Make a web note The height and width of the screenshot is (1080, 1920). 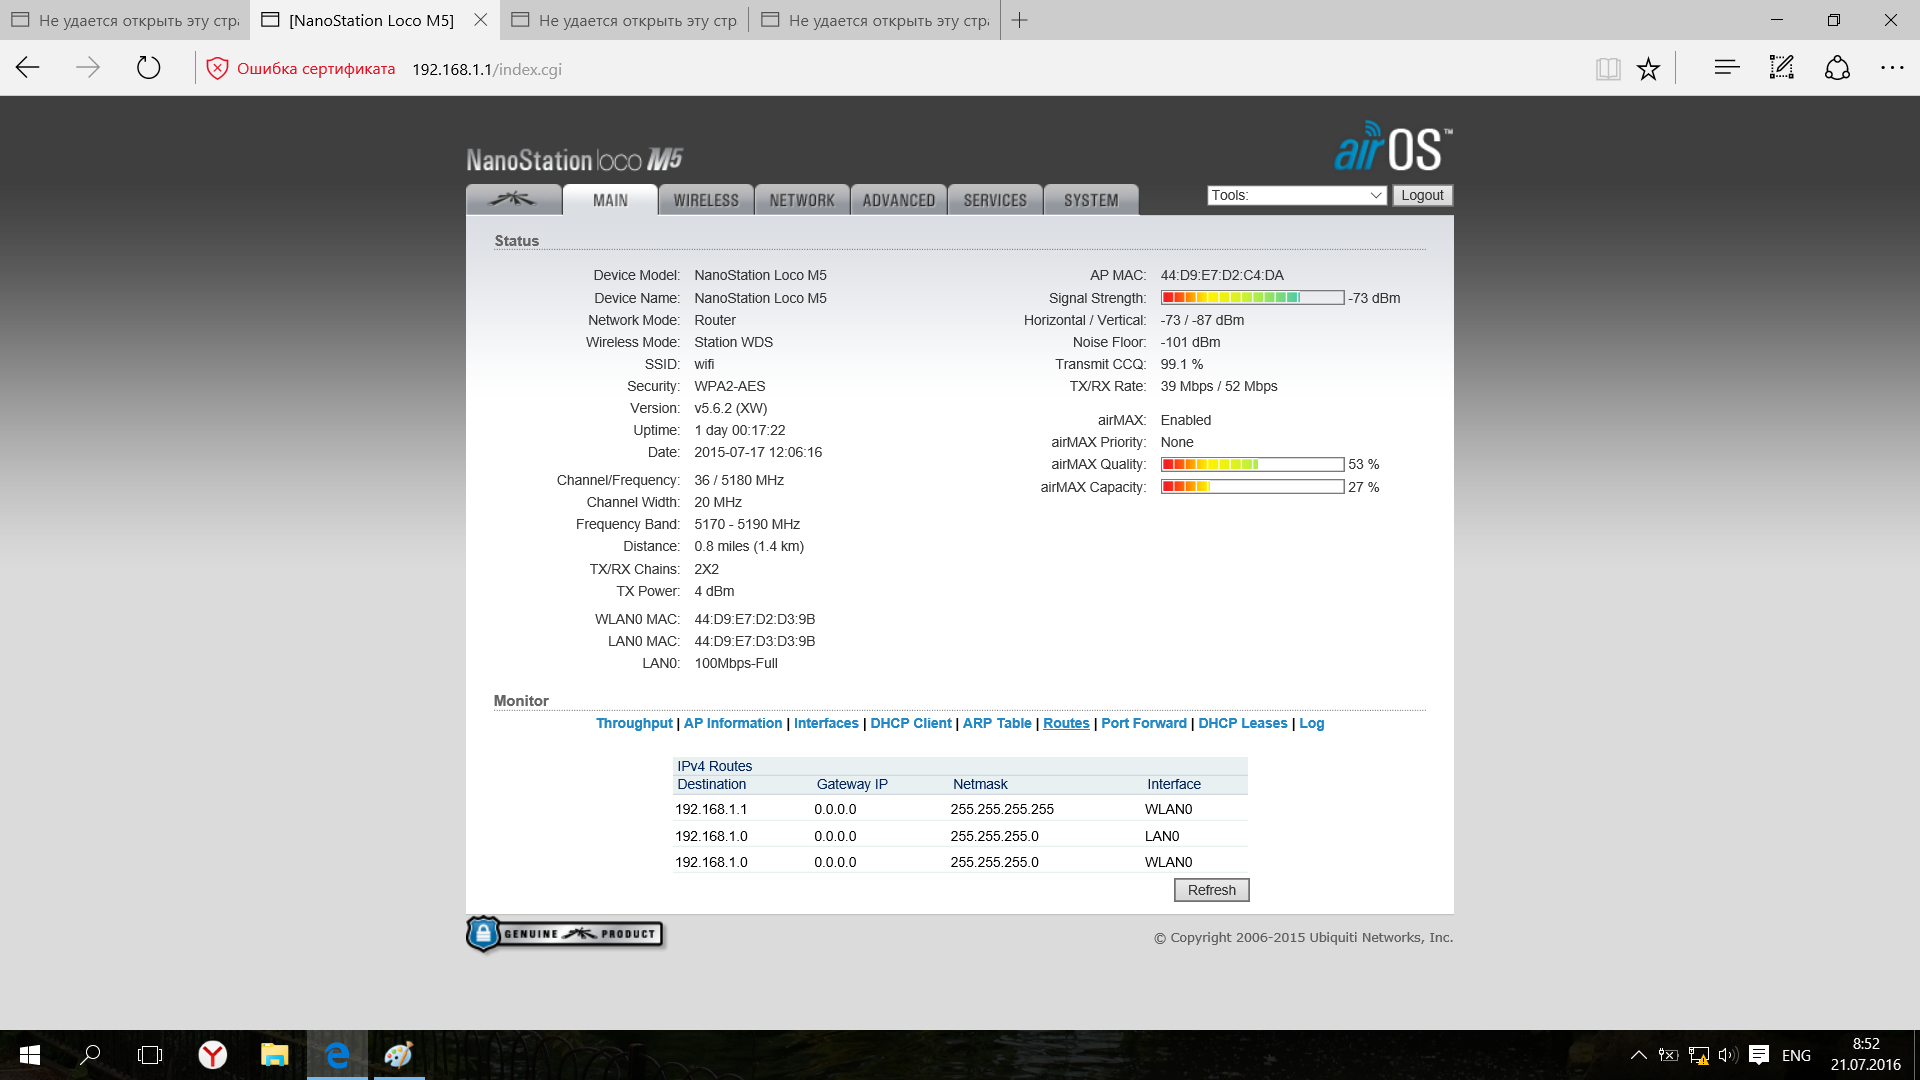point(1782,68)
